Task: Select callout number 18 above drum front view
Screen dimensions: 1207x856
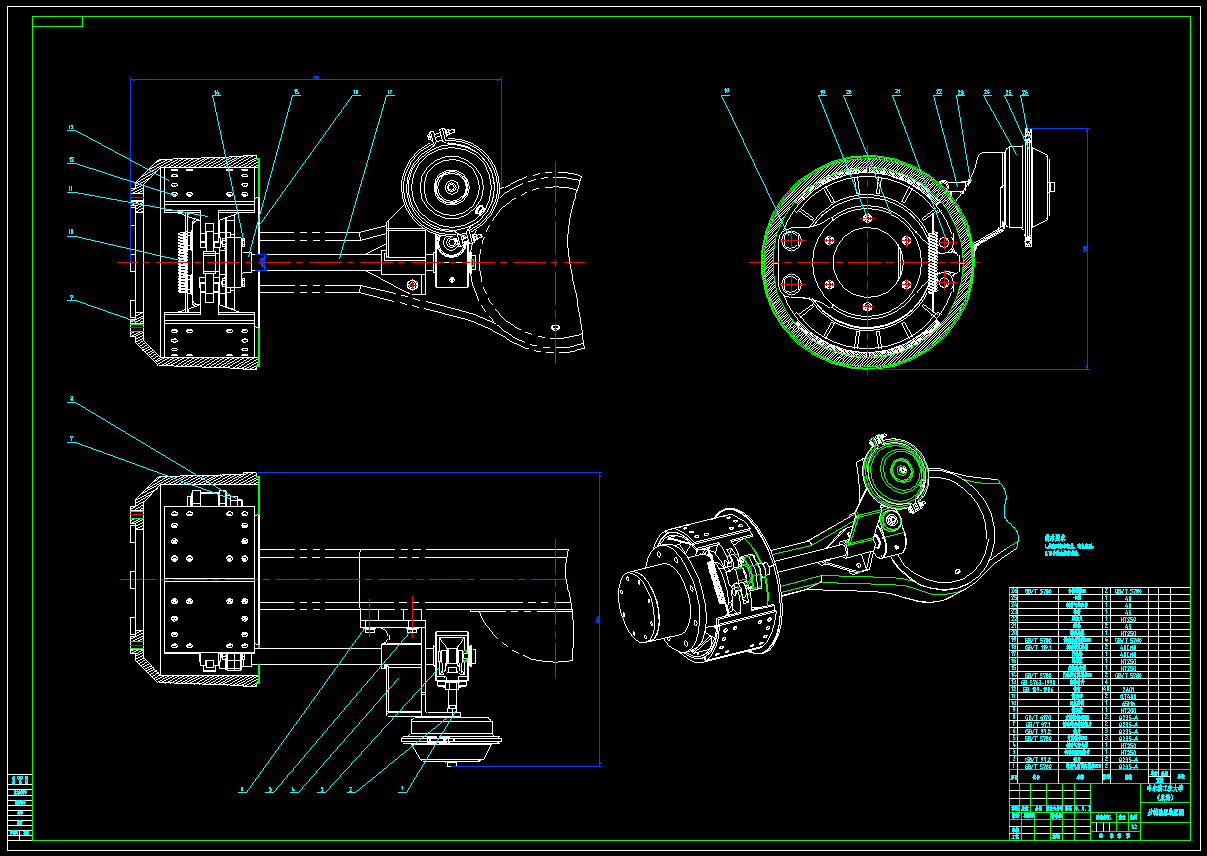Action: pos(726,91)
